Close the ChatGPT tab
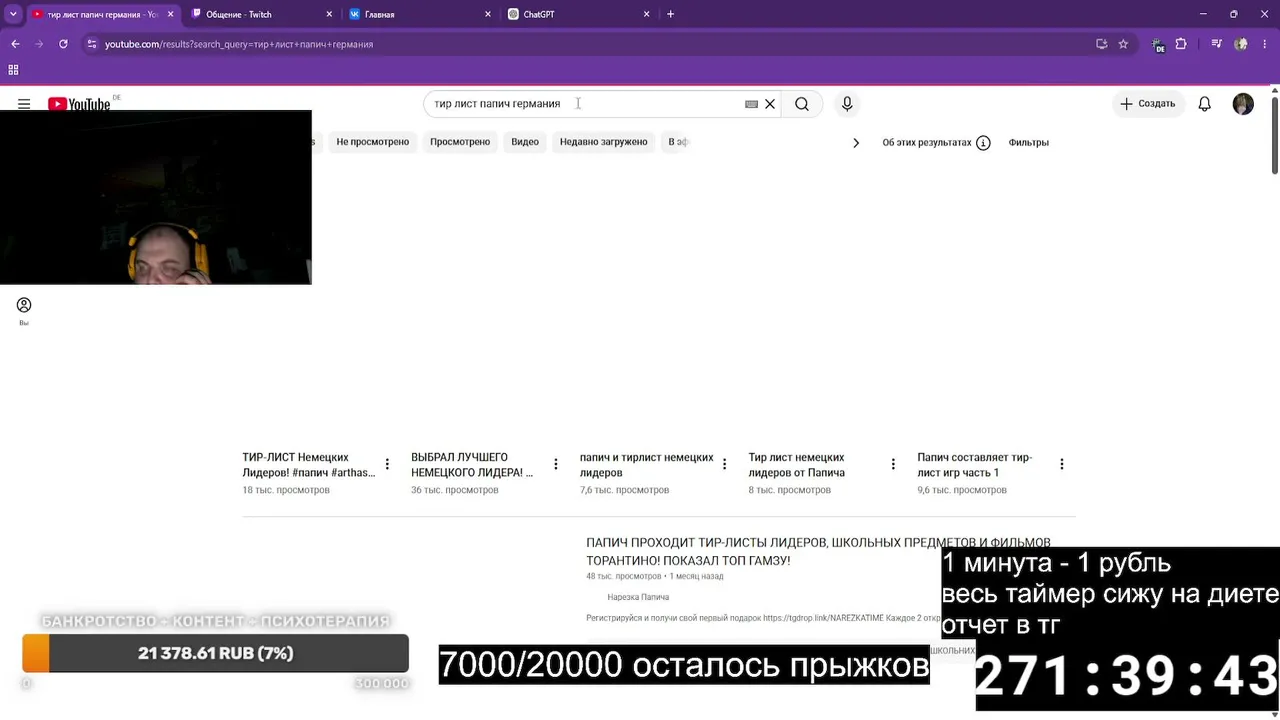This screenshot has width=1280, height=720. coord(647,14)
